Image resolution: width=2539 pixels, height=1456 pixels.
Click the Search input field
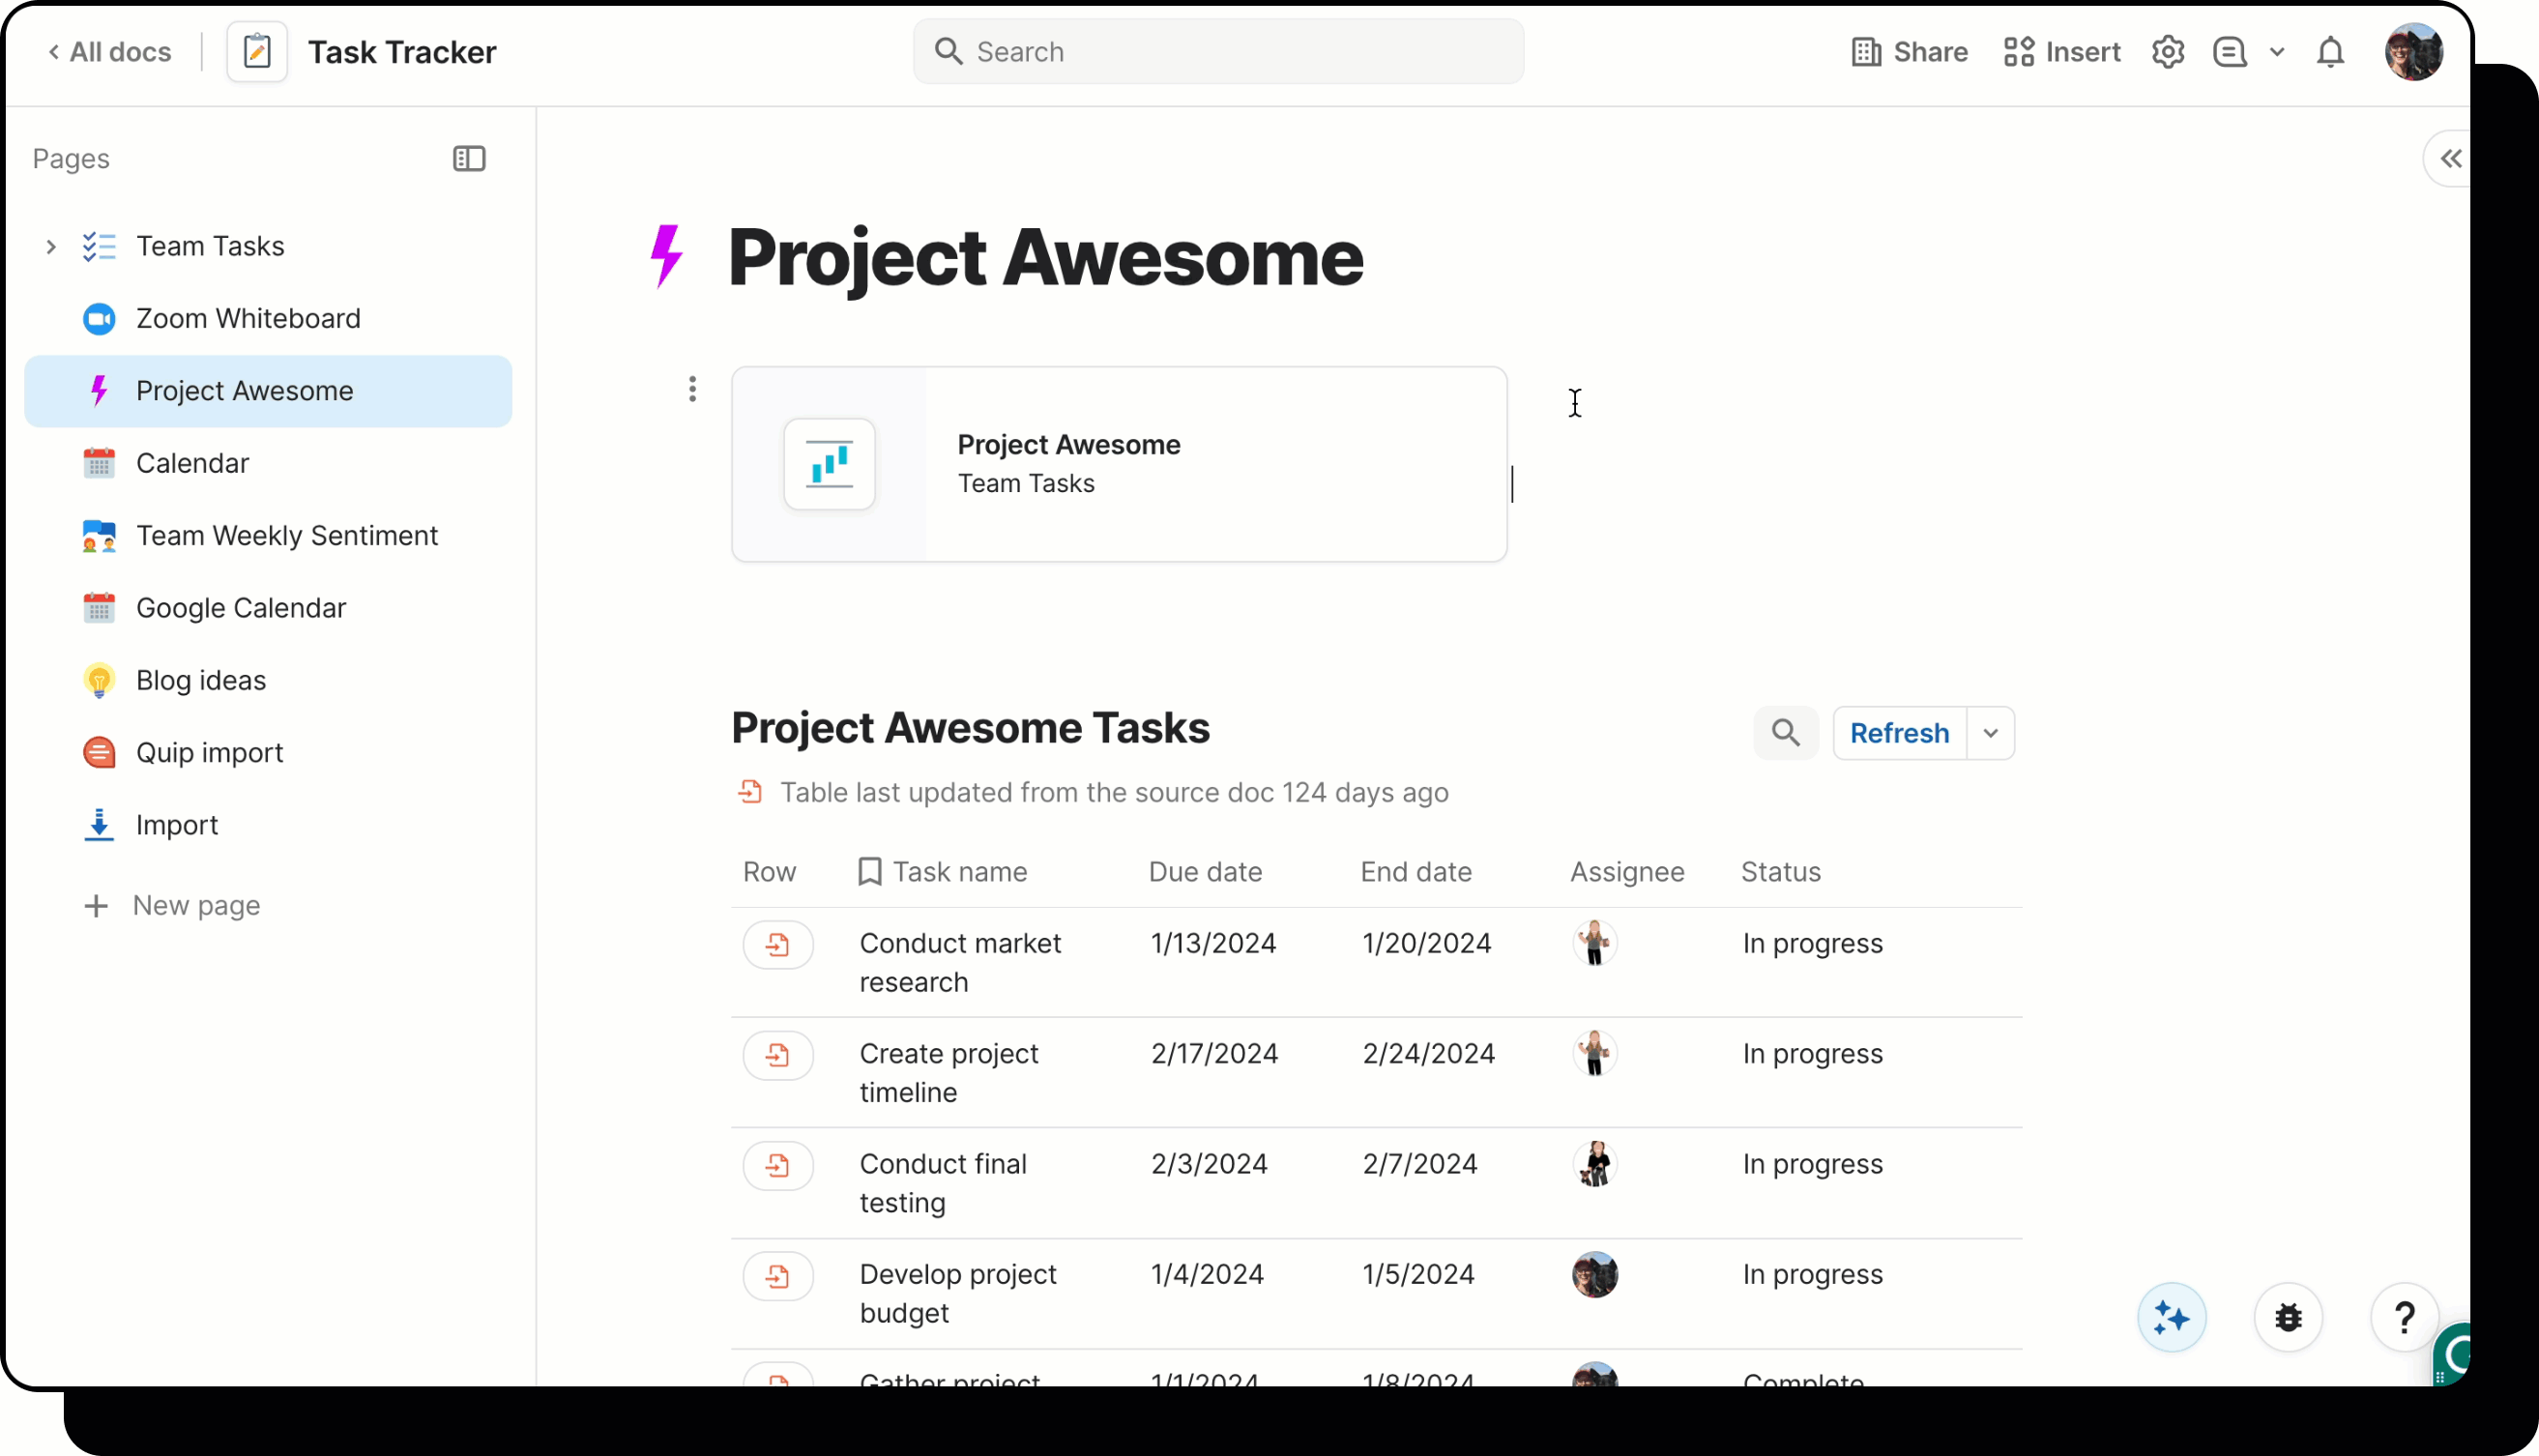tap(1218, 52)
